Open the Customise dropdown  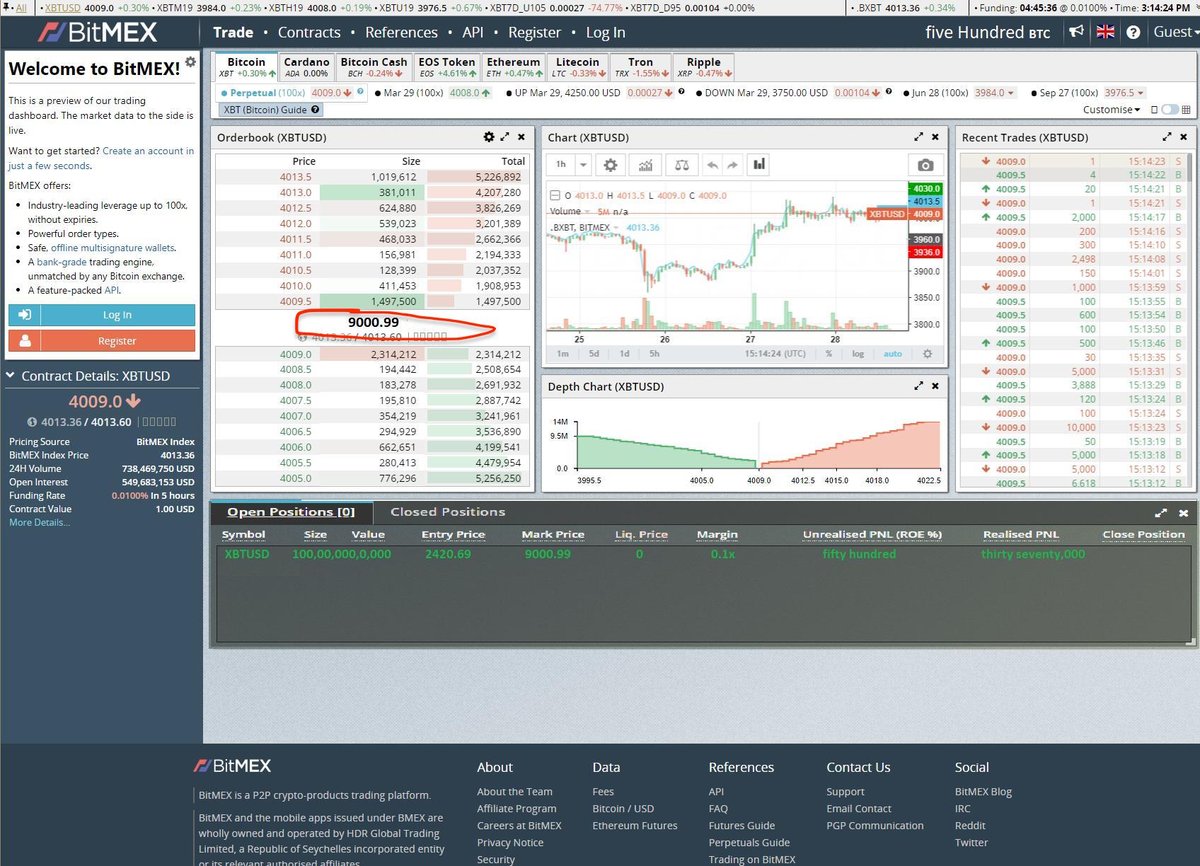click(x=1112, y=110)
